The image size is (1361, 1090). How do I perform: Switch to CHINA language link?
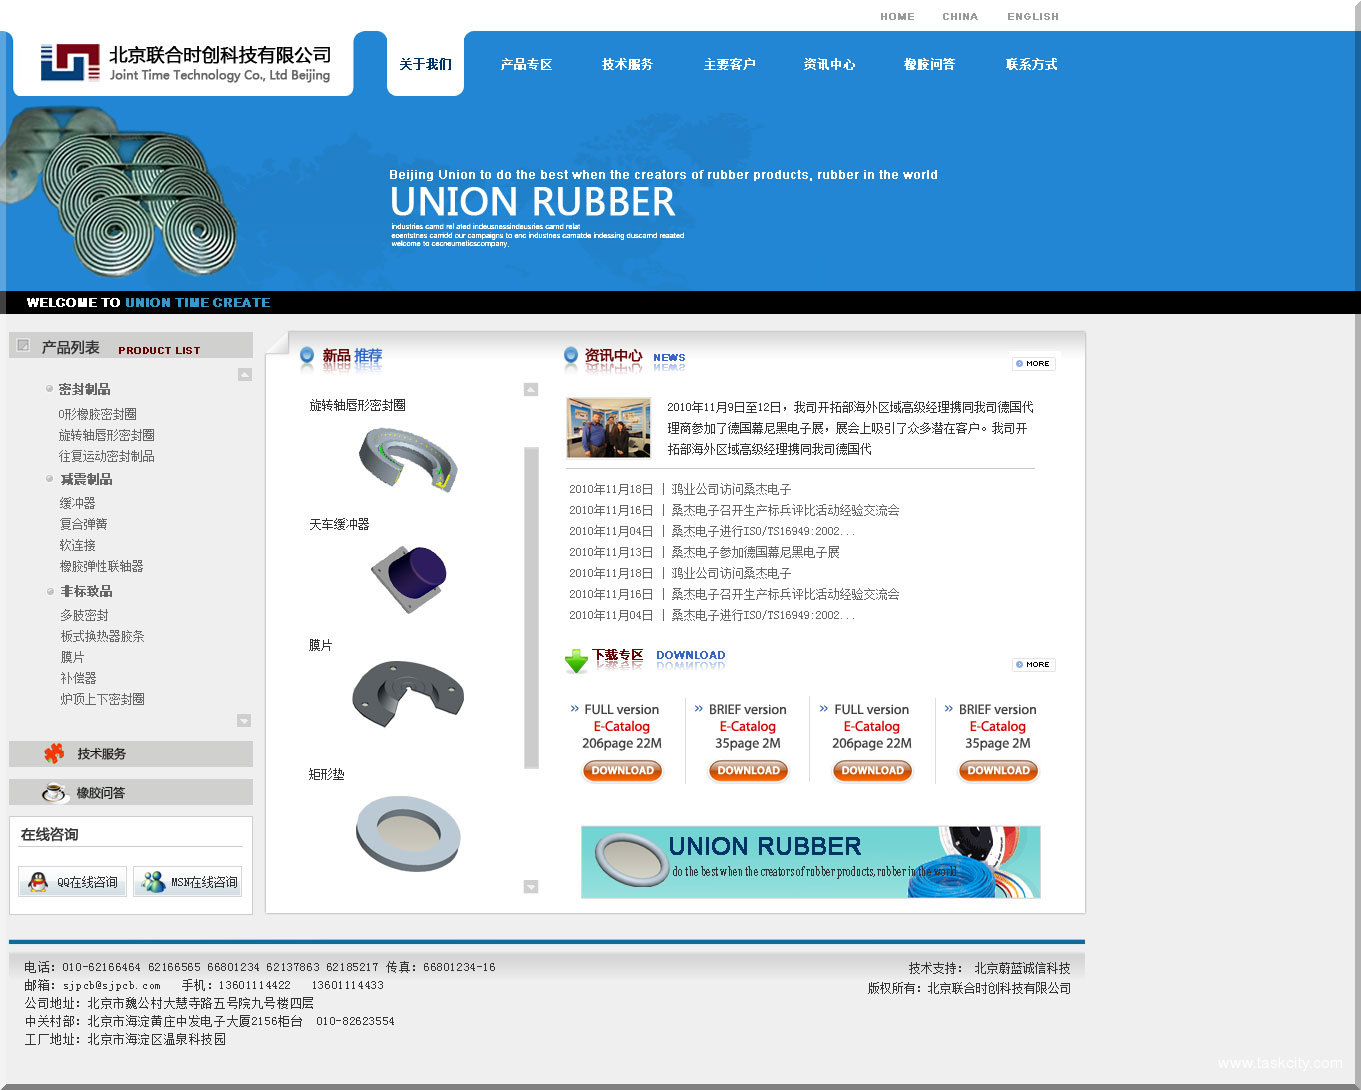pyautogui.click(x=960, y=17)
